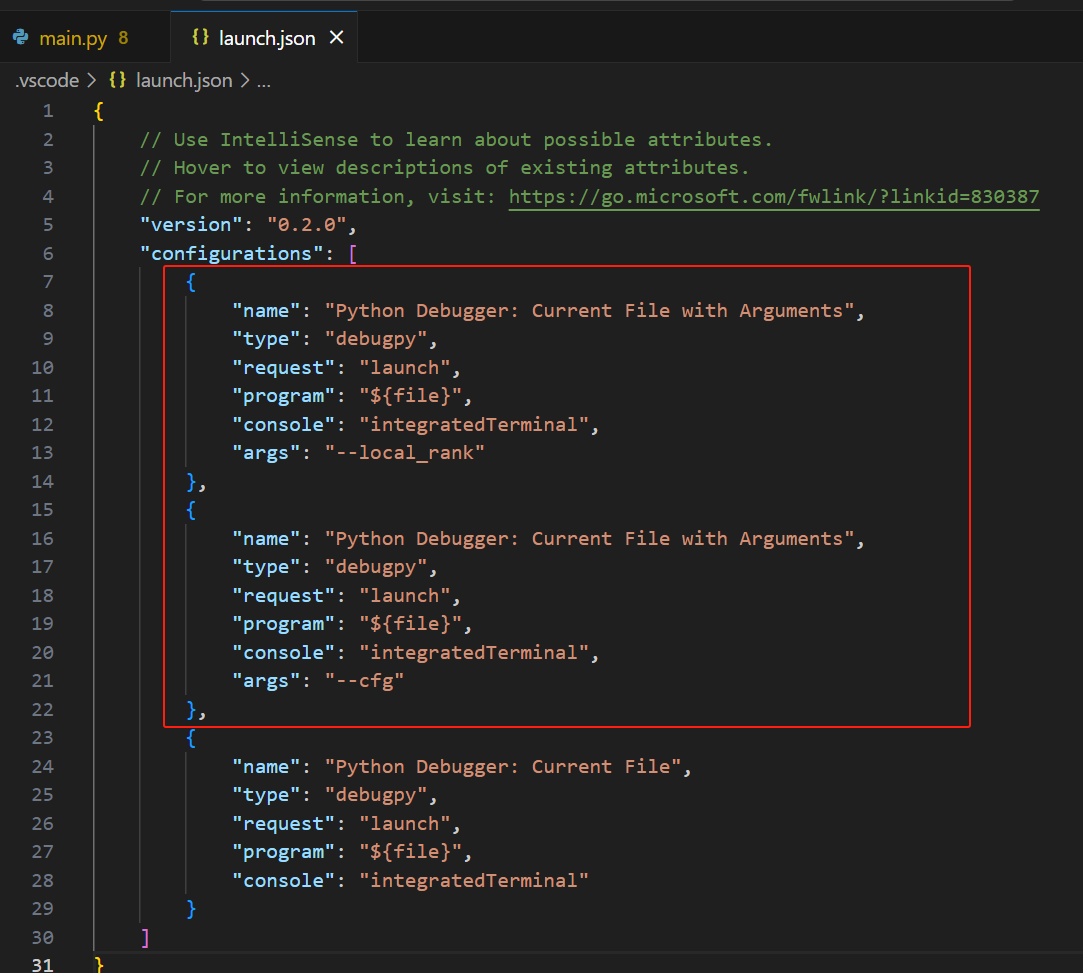This screenshot has width=1083, height=973.
Task: Open the launch.json breadcrumb dropdown
Action: coord(183,81)
